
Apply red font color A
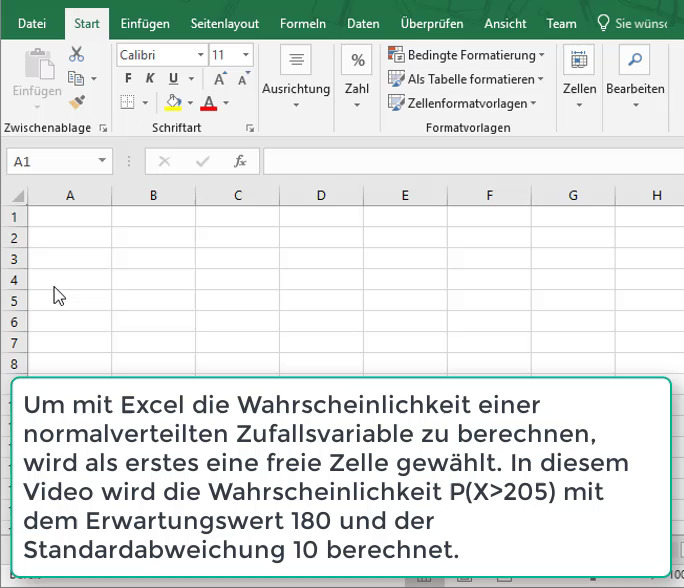[x=209, y=103]
